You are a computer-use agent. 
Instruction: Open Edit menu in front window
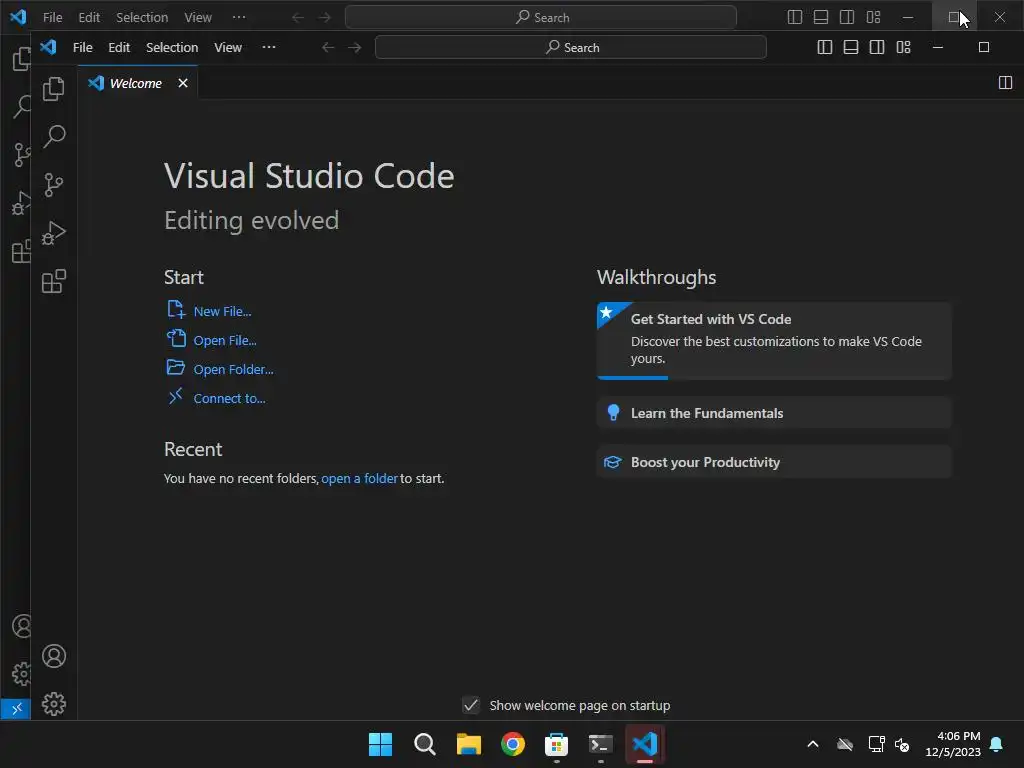(x=119, y=47)
